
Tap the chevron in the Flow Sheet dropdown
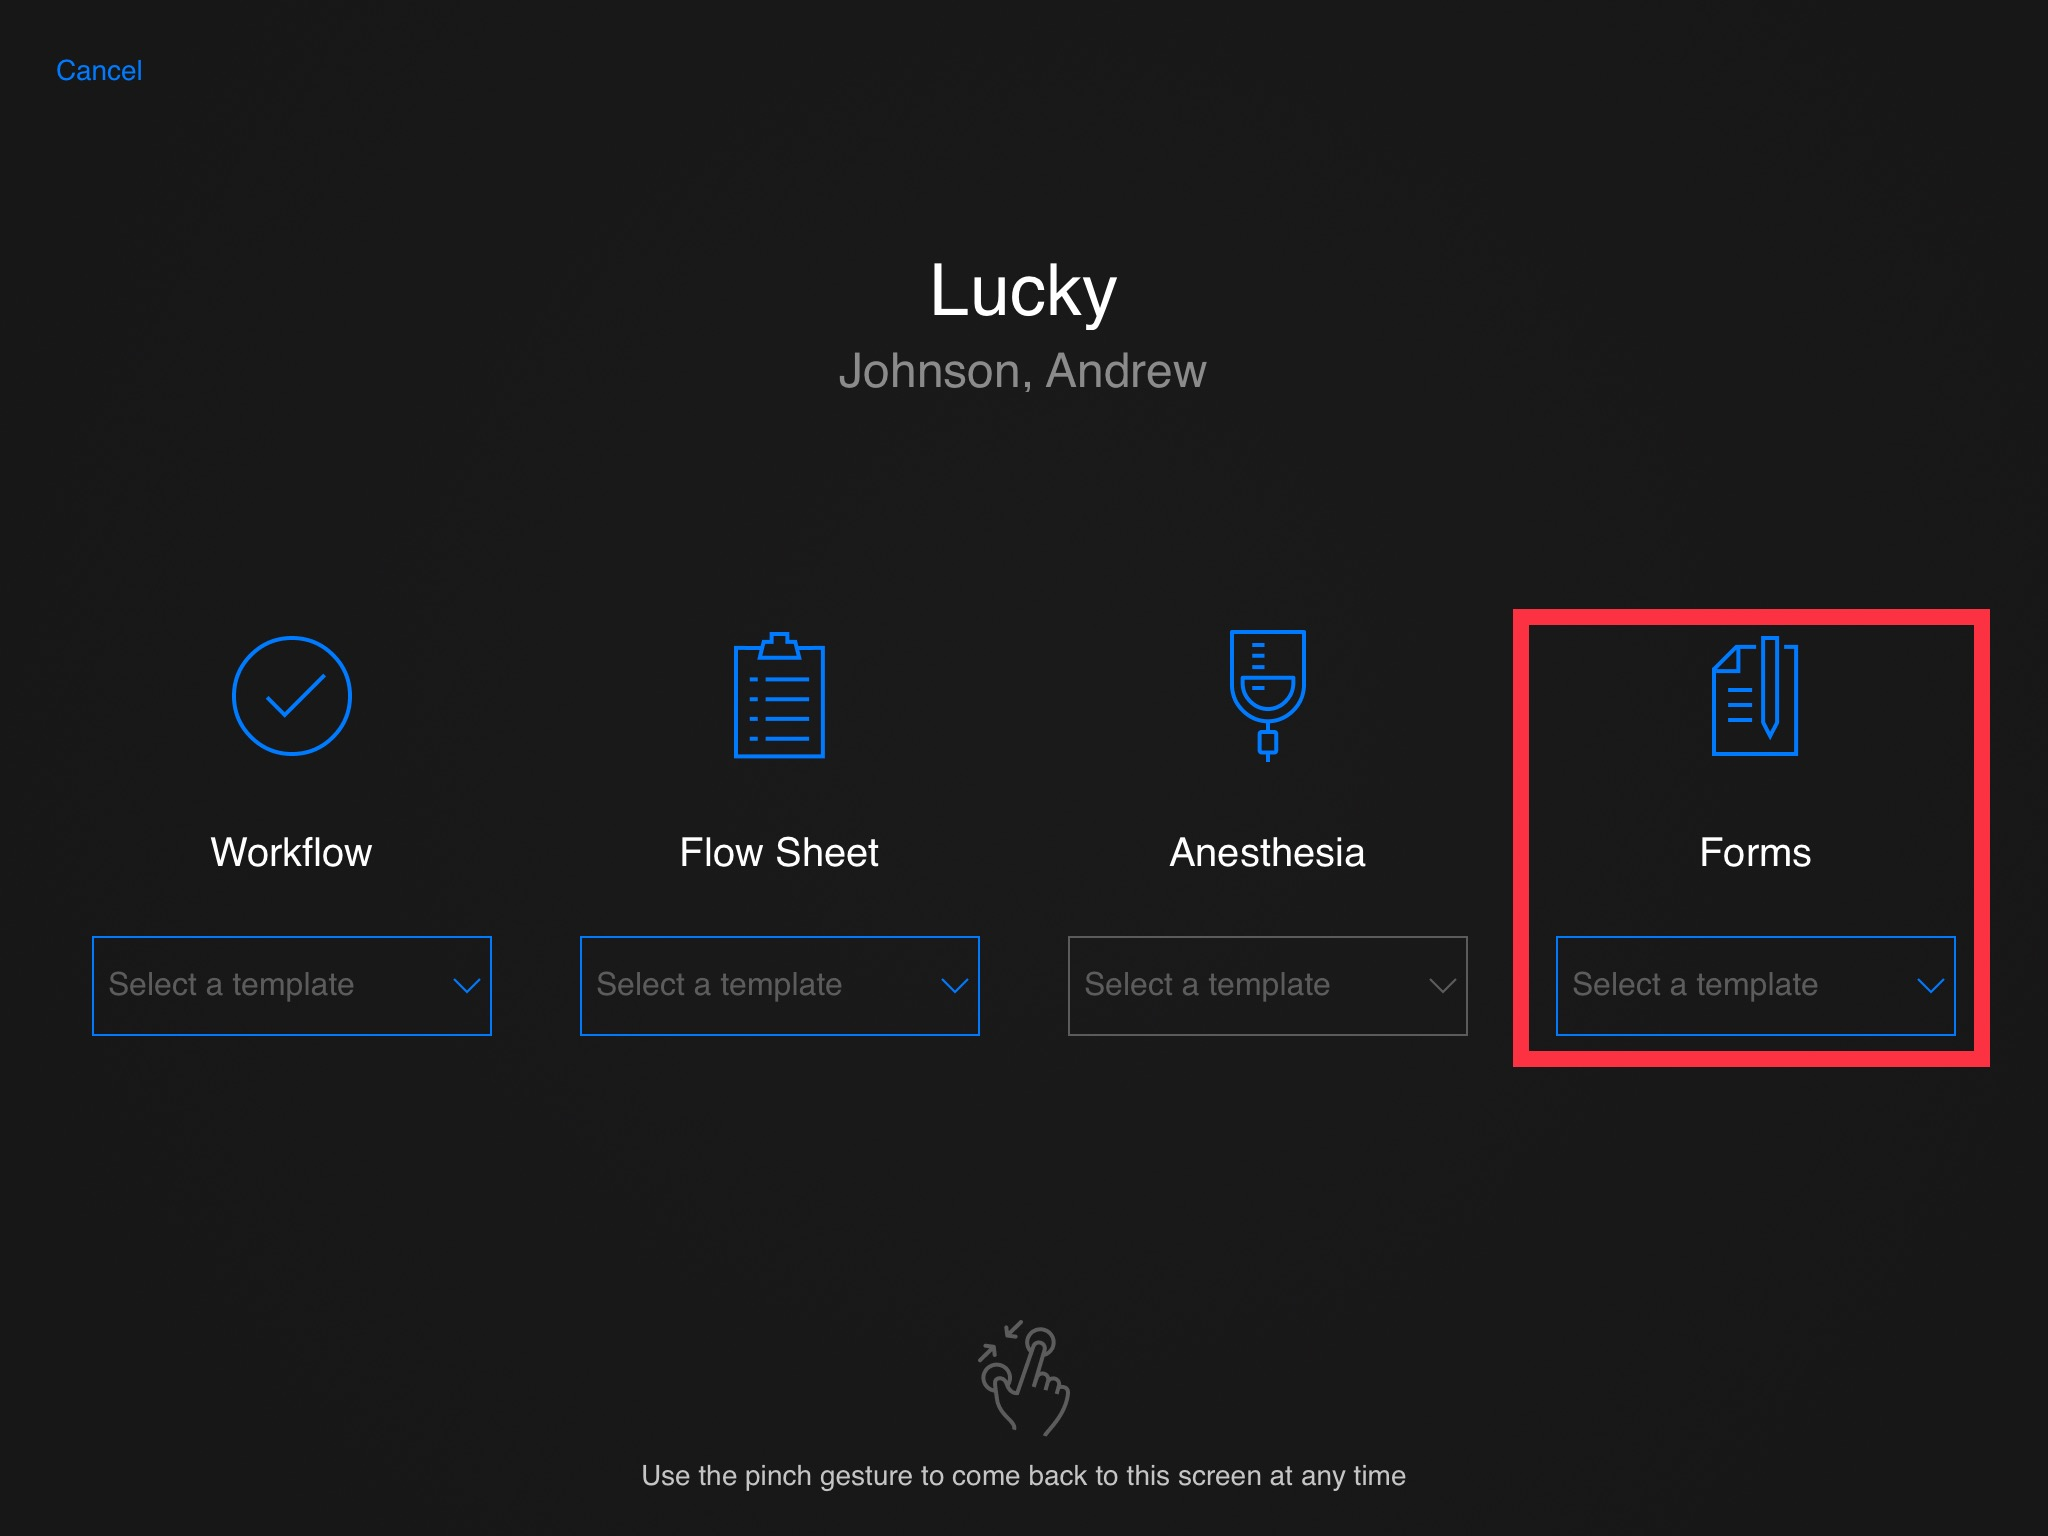pyautogui.click(x=954, y=986)
